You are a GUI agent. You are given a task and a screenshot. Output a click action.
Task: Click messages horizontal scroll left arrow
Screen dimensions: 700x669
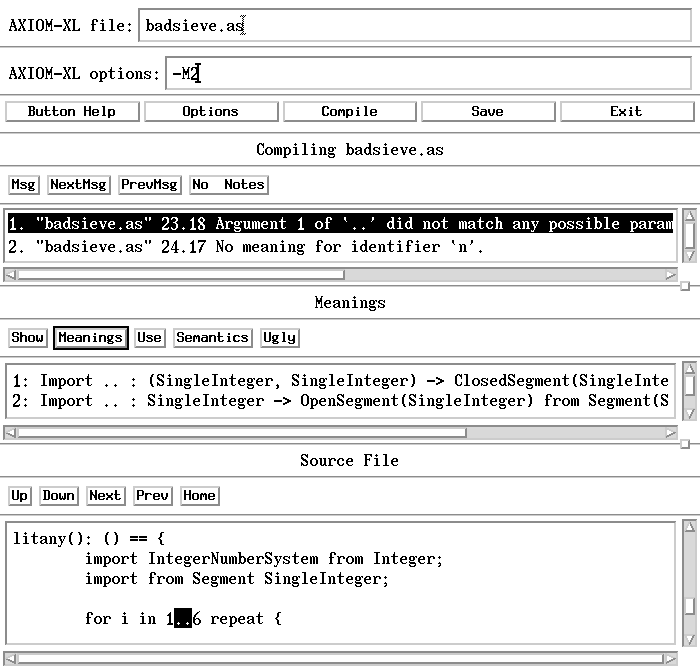point(10,275)
